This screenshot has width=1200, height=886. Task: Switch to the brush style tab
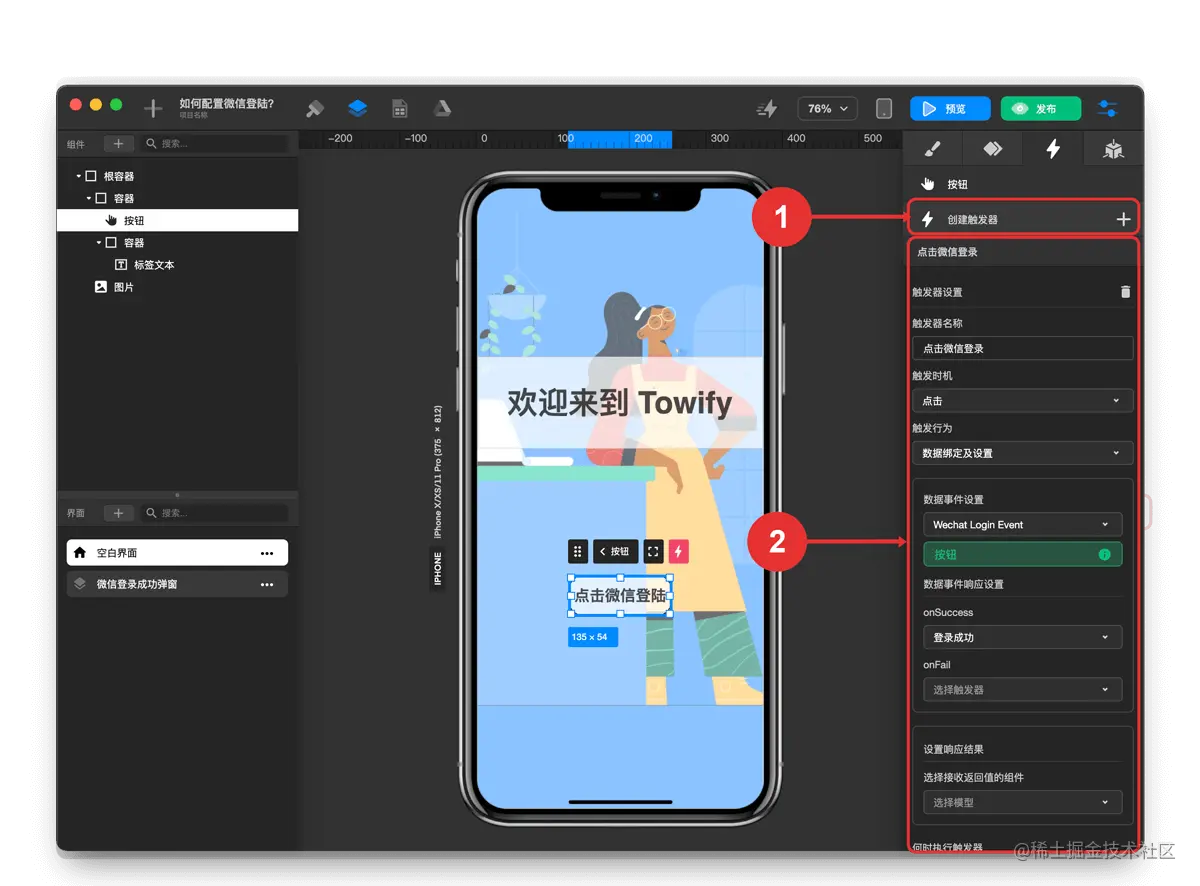931,149
